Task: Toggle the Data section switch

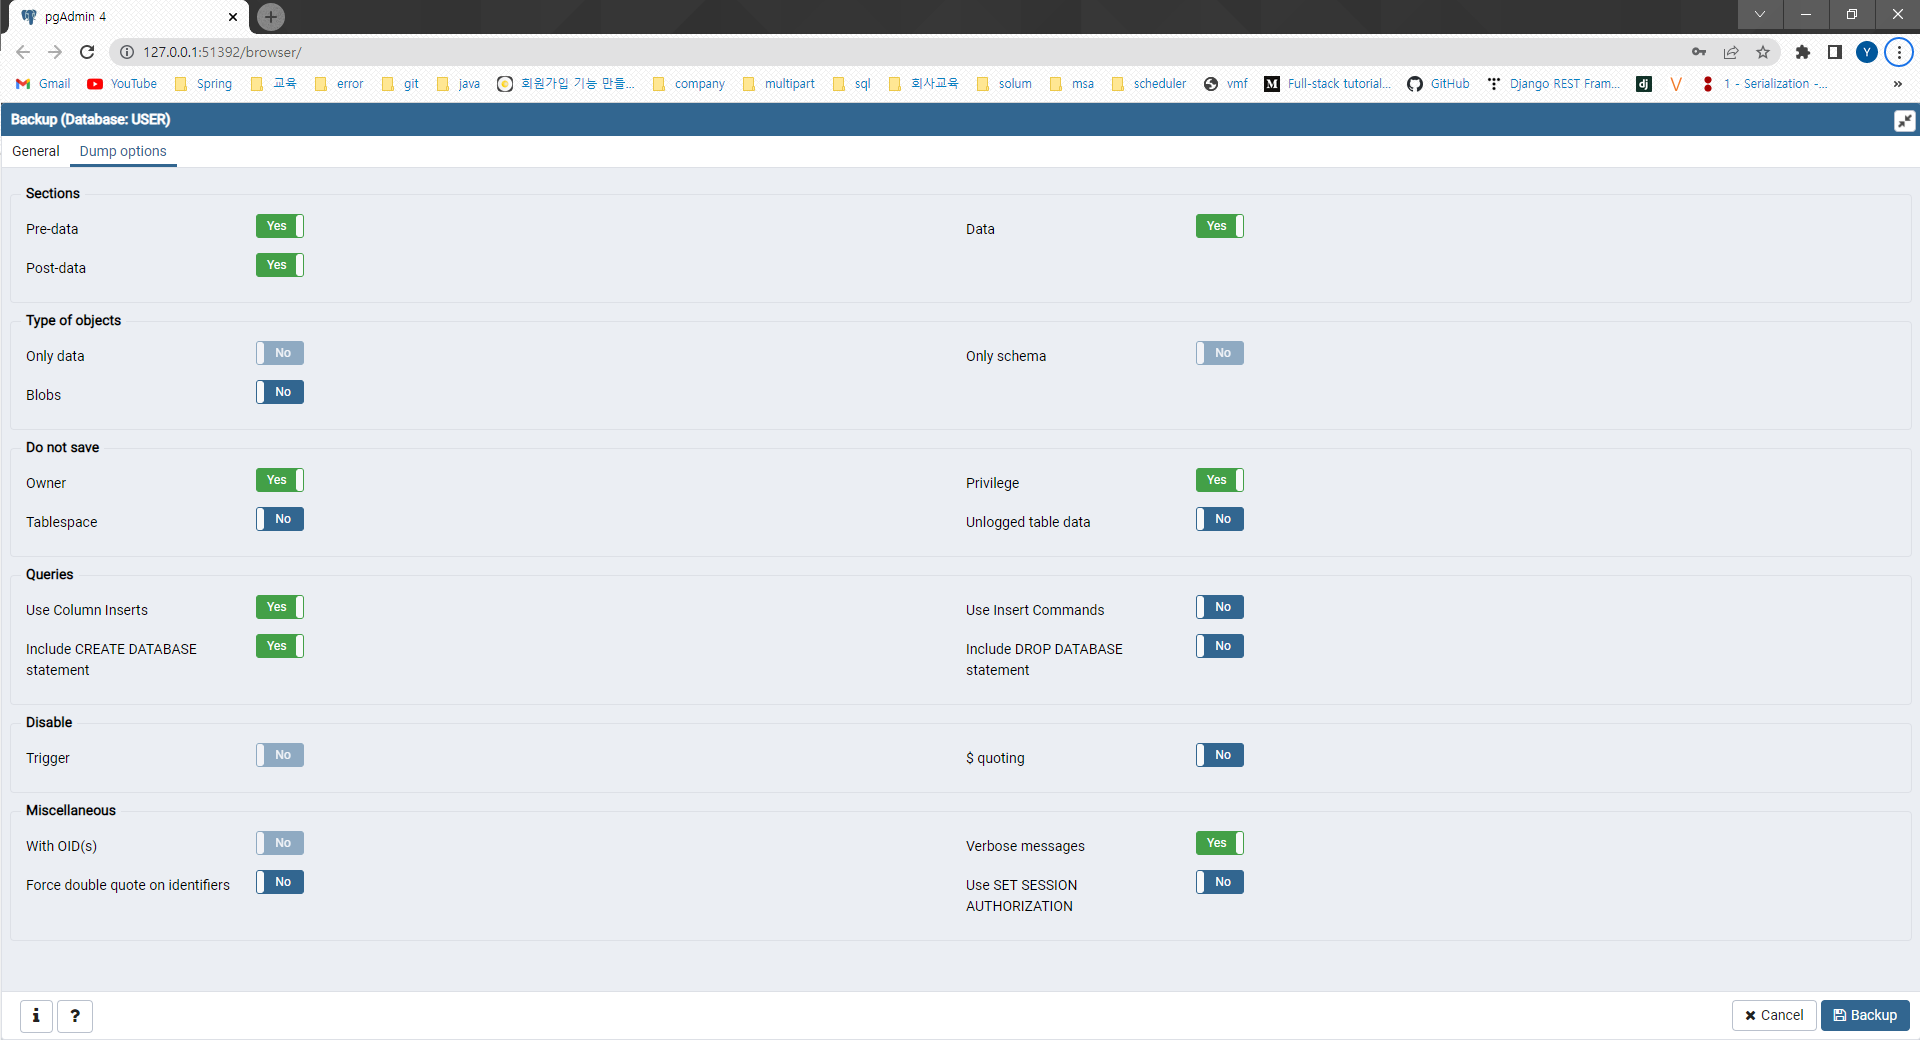Action: [1220, 226]
